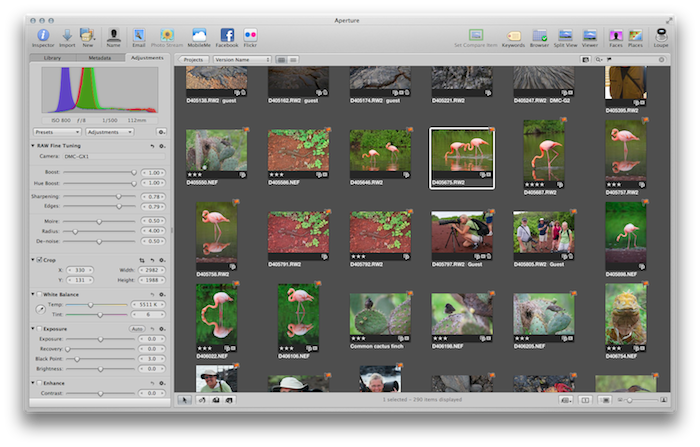This screenshot has height=447, width=700.
Task: Open the Places view
Action: click(x=635, y=36)
